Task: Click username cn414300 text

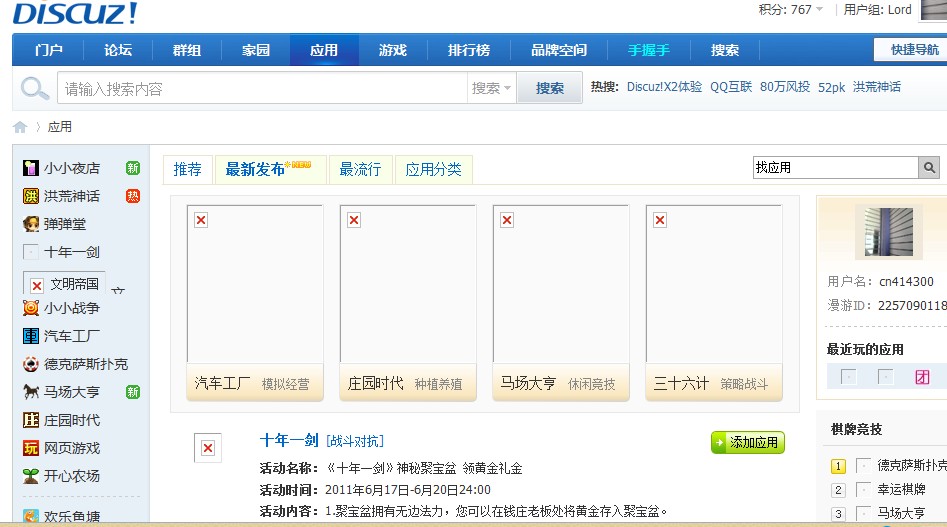Action: click(906, 281)
